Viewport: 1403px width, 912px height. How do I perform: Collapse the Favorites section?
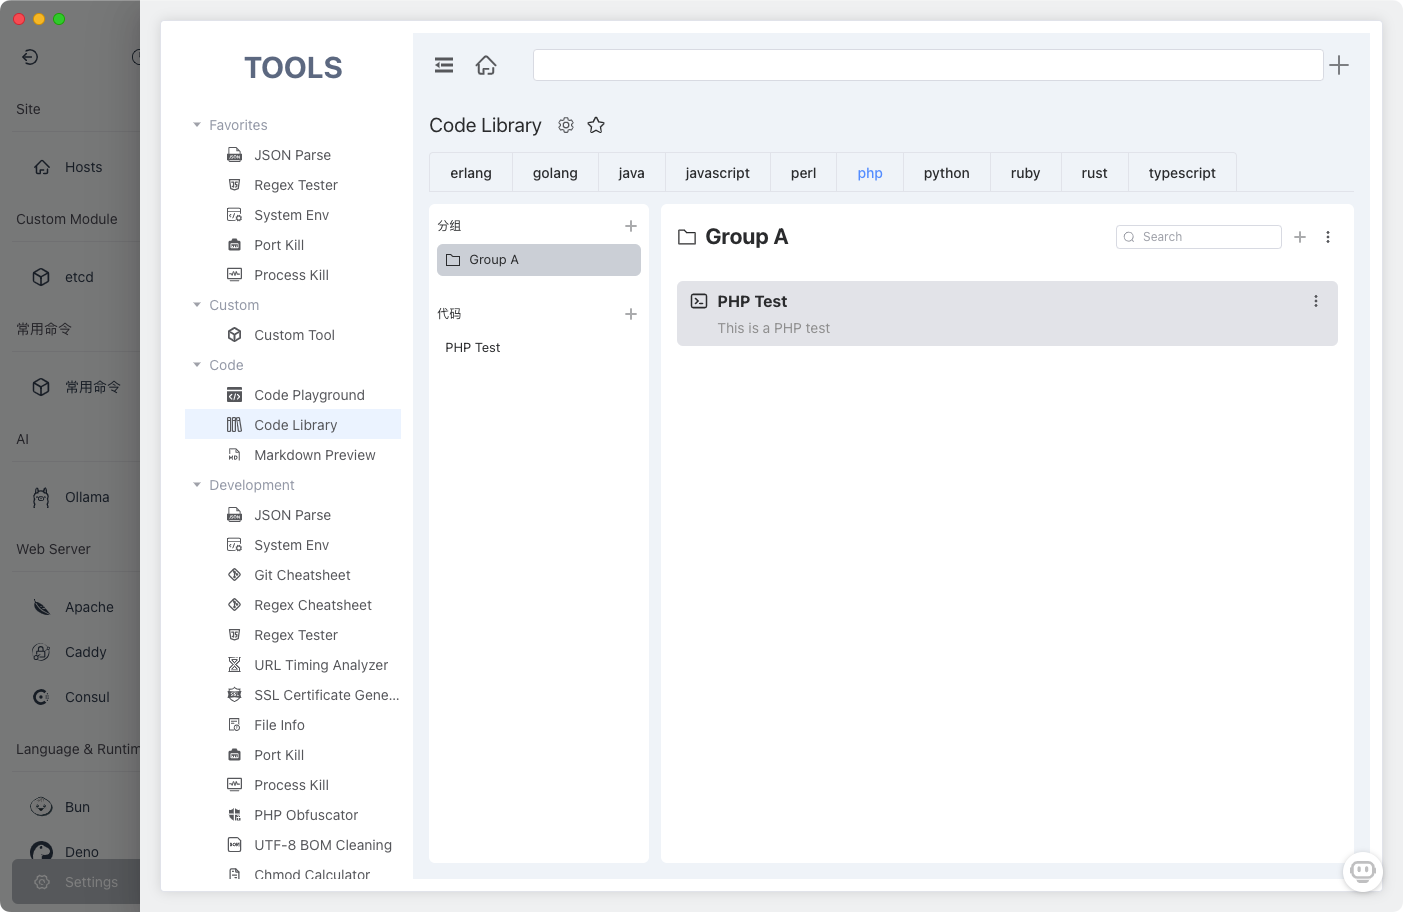[x=197, y=125]
